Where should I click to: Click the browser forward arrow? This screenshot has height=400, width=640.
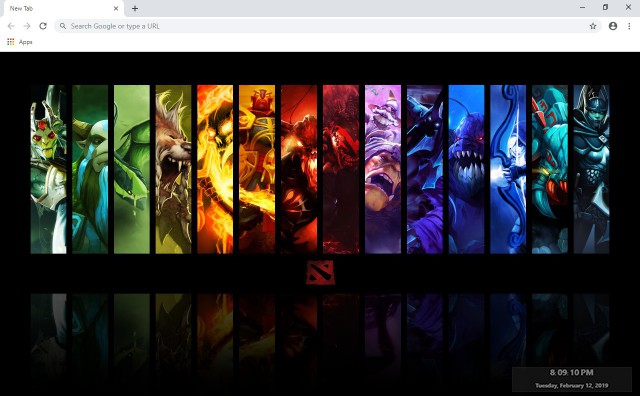pyautogui.click(x=27, y=26)
